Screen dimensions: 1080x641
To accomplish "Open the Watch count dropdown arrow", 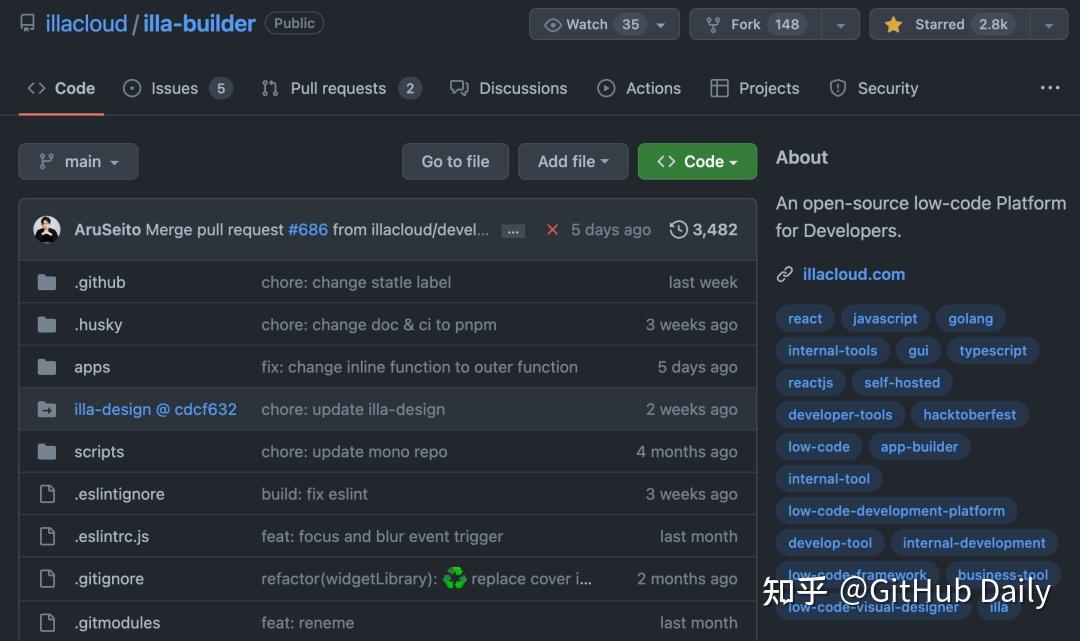I will point(661,23).
